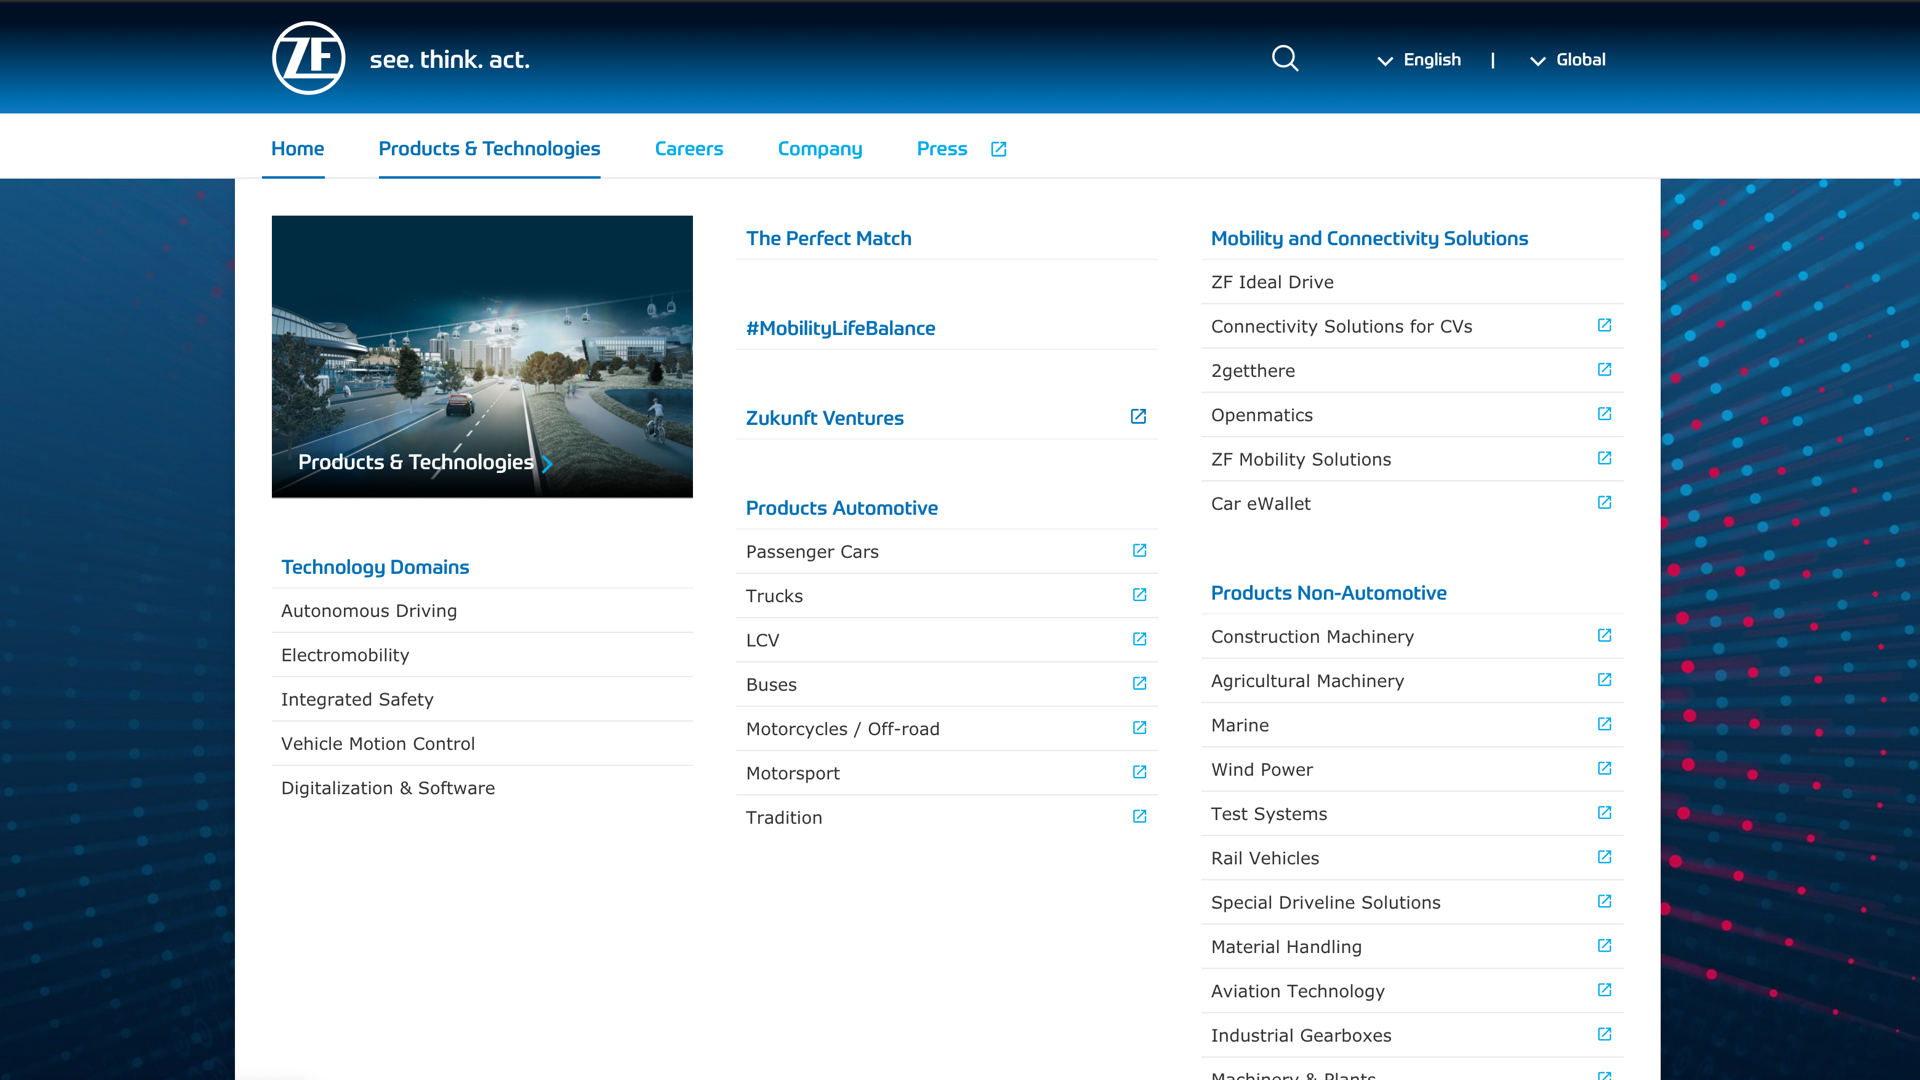This screenshot has width=1920, height=1080.
Task: Go to the Home menu item
Action: click(297, 149)
